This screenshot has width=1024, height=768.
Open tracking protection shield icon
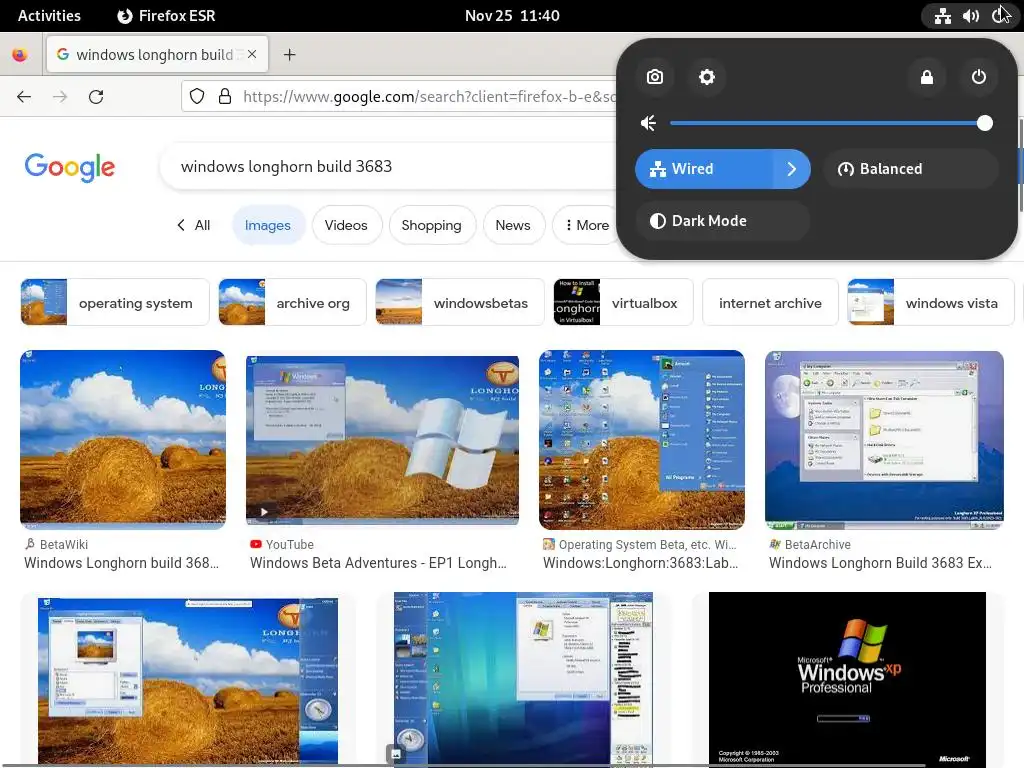click(x=197, y=97)
